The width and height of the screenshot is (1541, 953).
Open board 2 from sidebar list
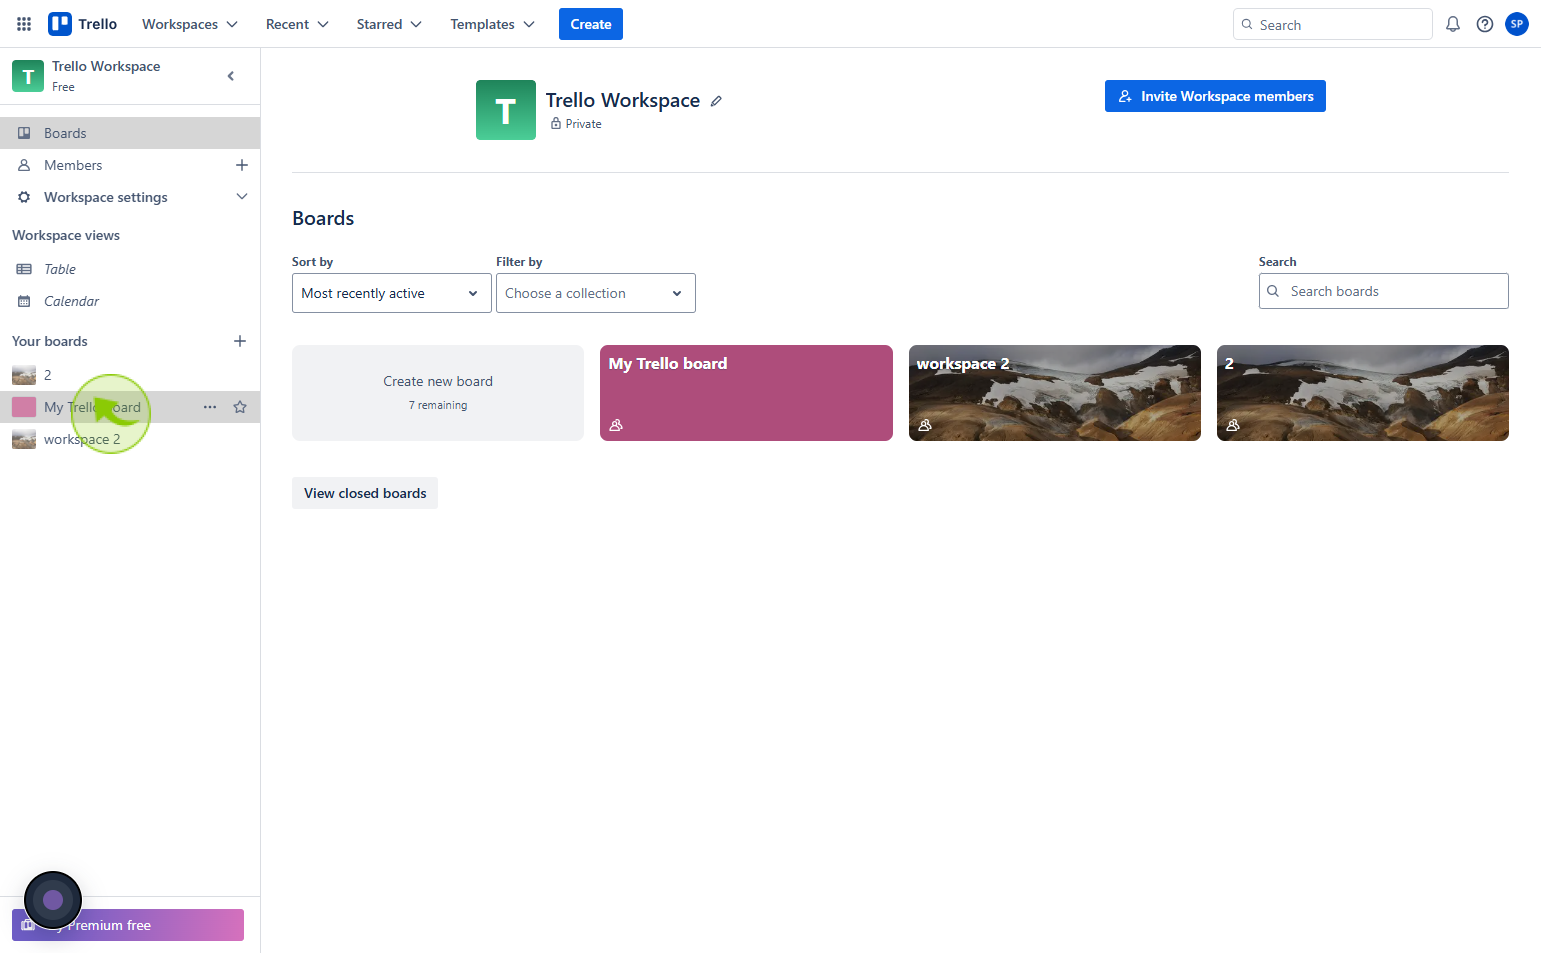[x=47, y=375]
